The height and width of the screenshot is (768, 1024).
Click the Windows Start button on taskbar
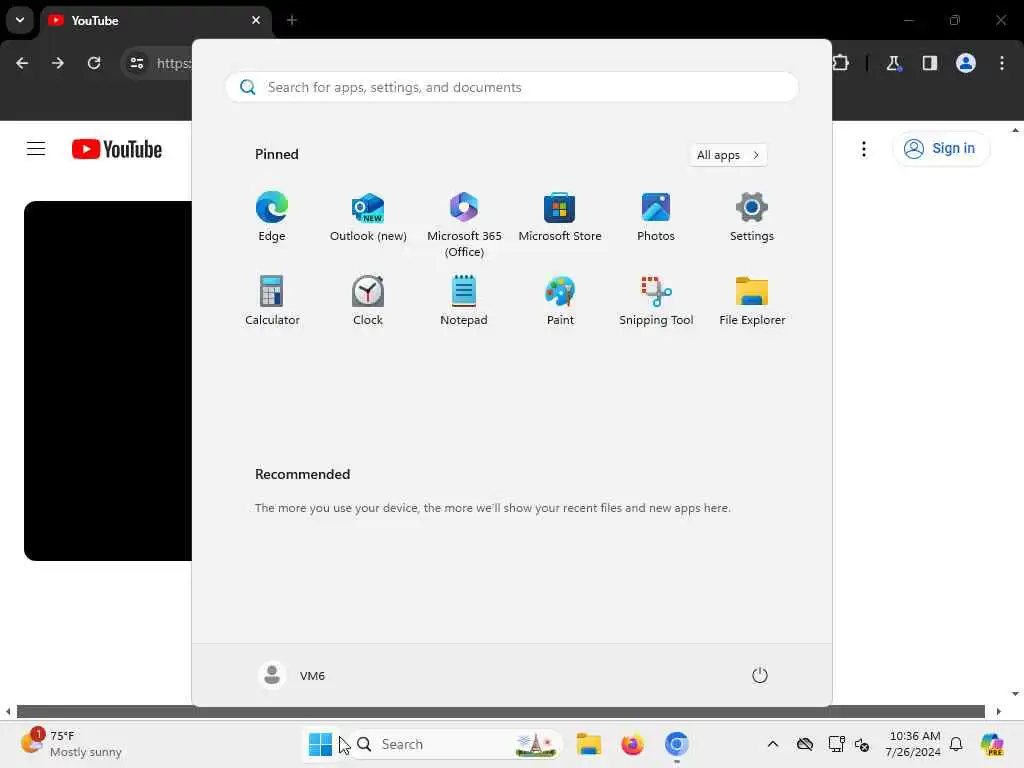click(320, 744)
